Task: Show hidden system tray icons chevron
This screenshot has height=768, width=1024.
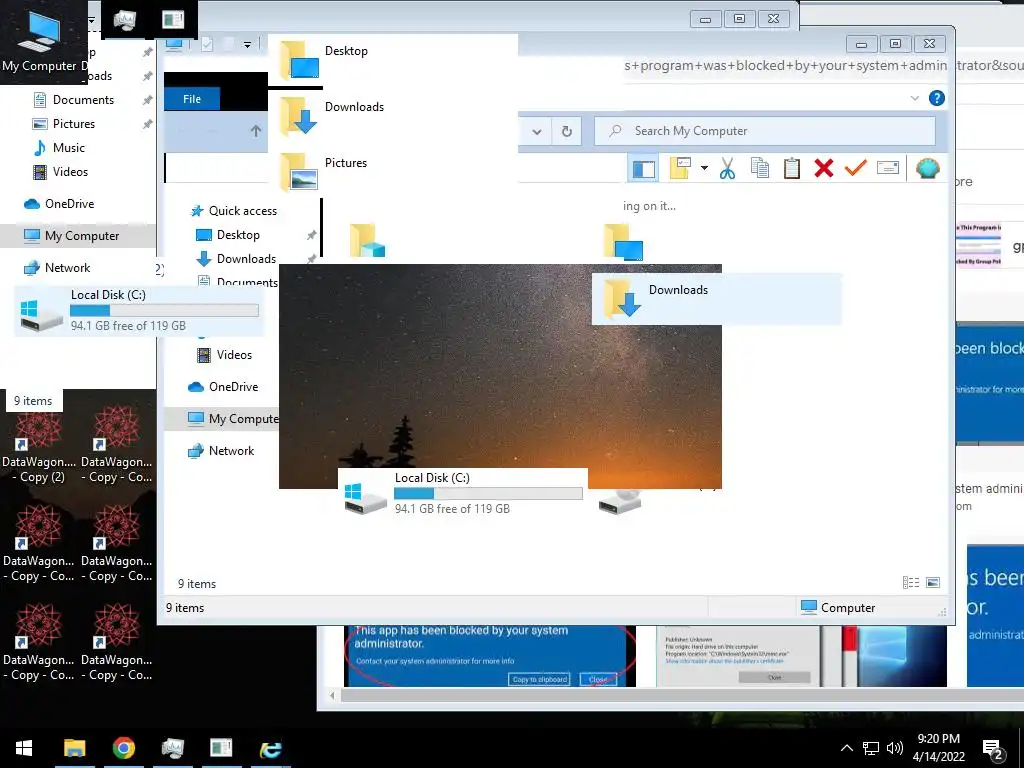Action: tap(846, 748)
